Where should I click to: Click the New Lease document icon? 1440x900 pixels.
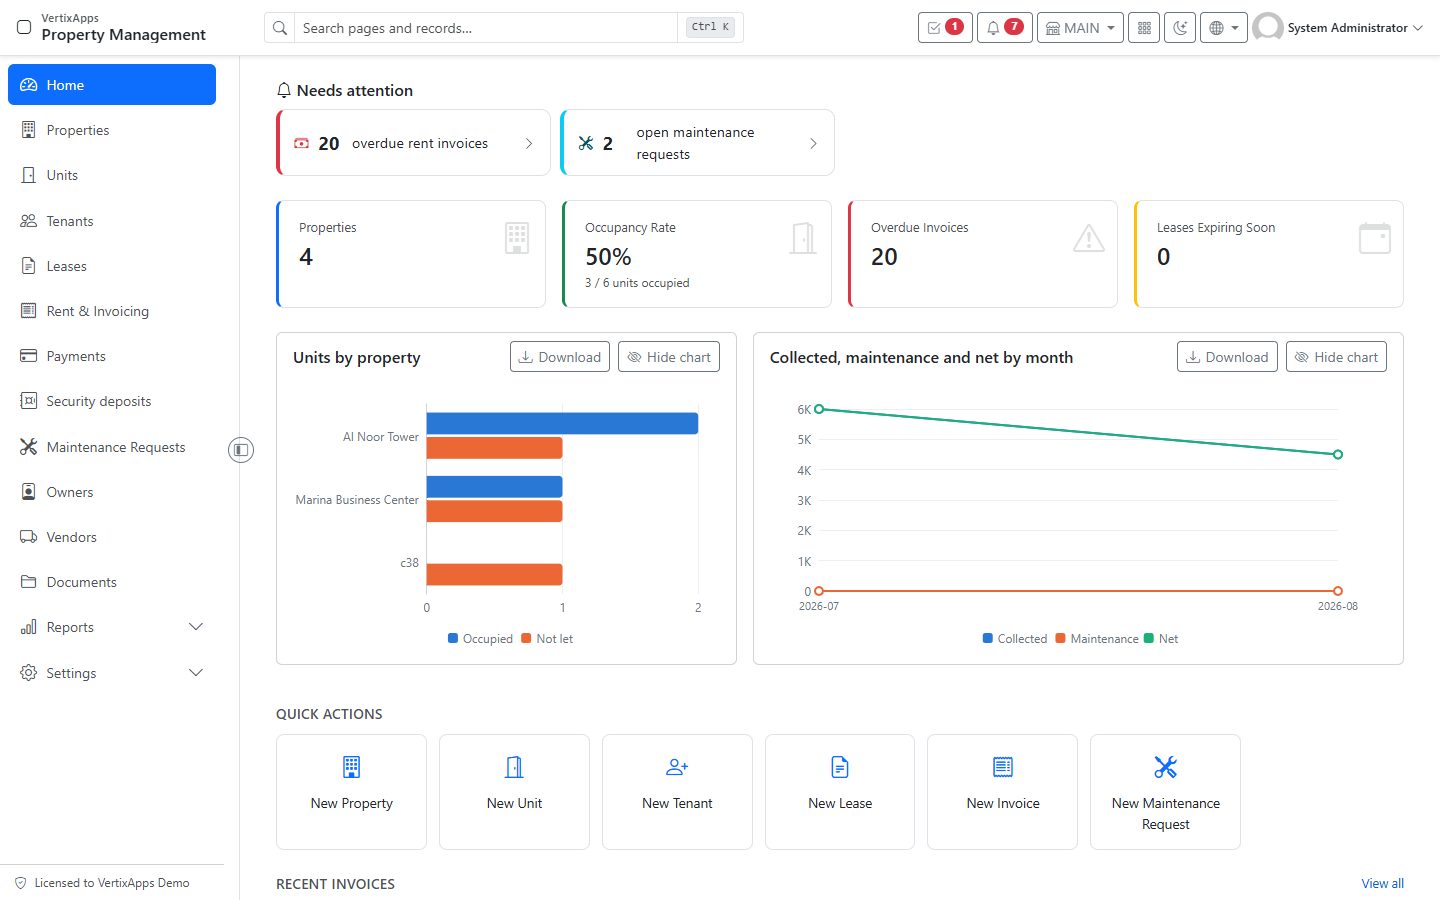[x=840, y=767]
